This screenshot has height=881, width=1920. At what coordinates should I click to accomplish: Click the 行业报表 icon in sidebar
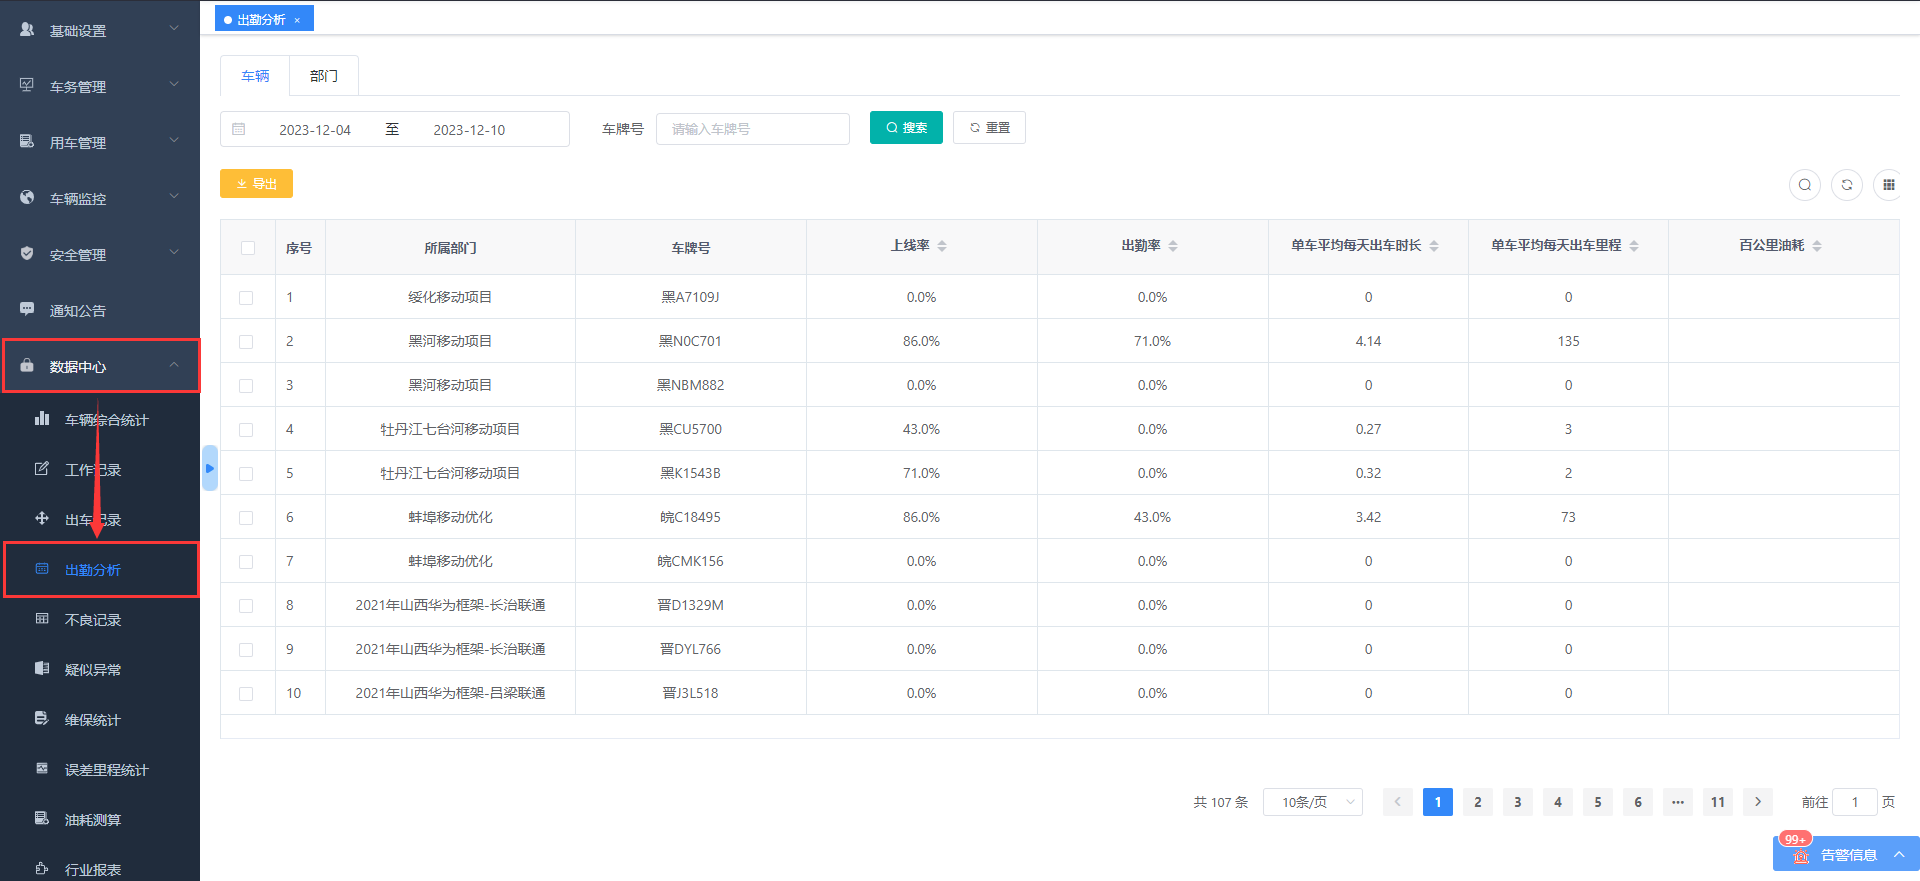(42, 869)
